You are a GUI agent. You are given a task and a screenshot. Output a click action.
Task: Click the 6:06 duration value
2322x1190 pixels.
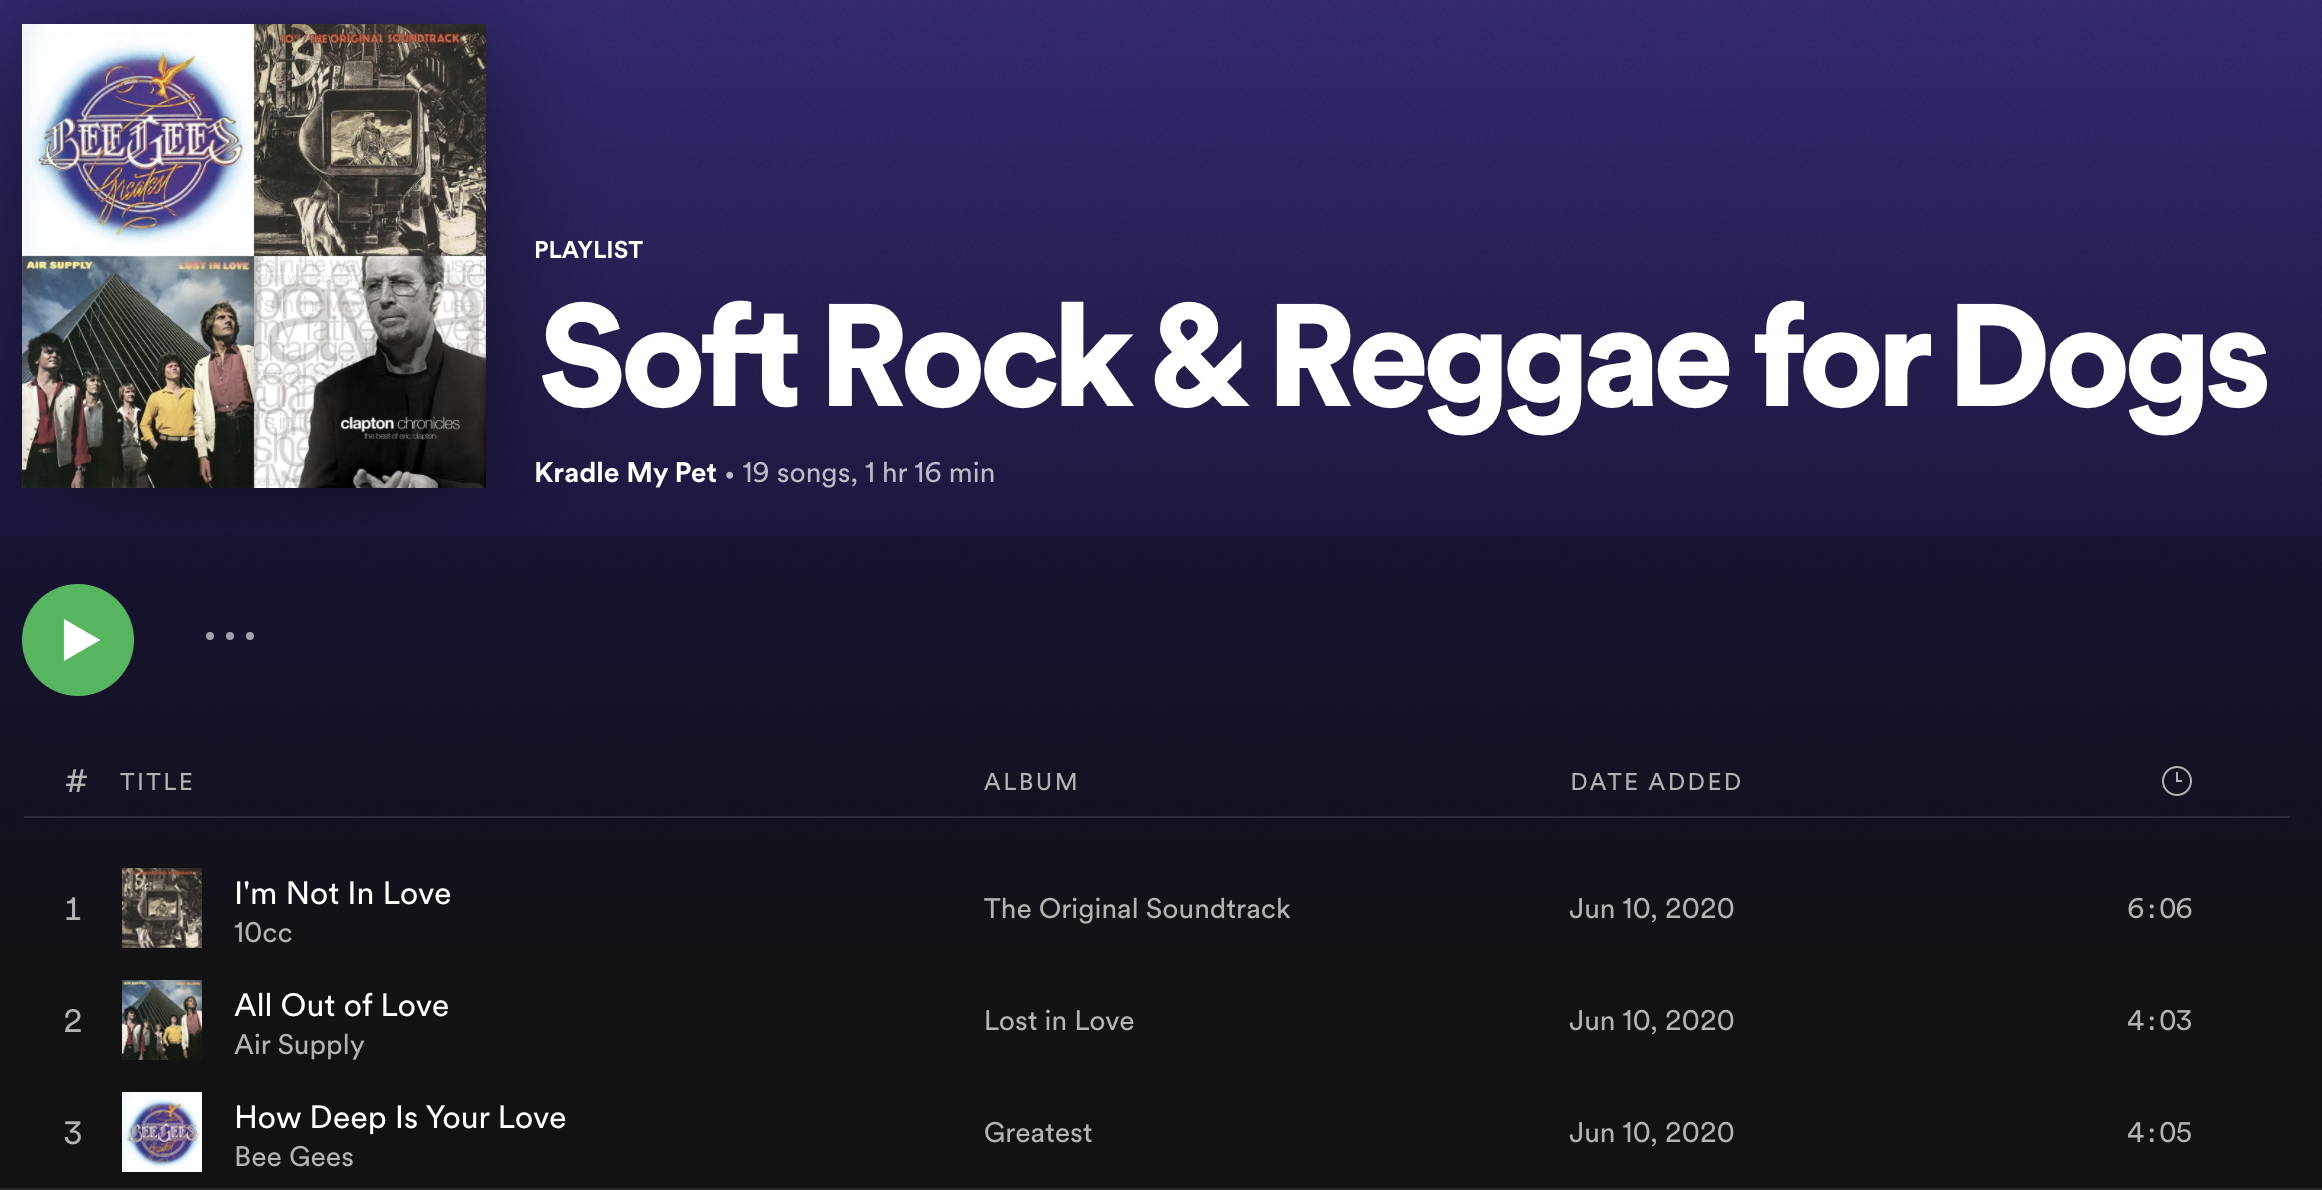[2159, 908]
